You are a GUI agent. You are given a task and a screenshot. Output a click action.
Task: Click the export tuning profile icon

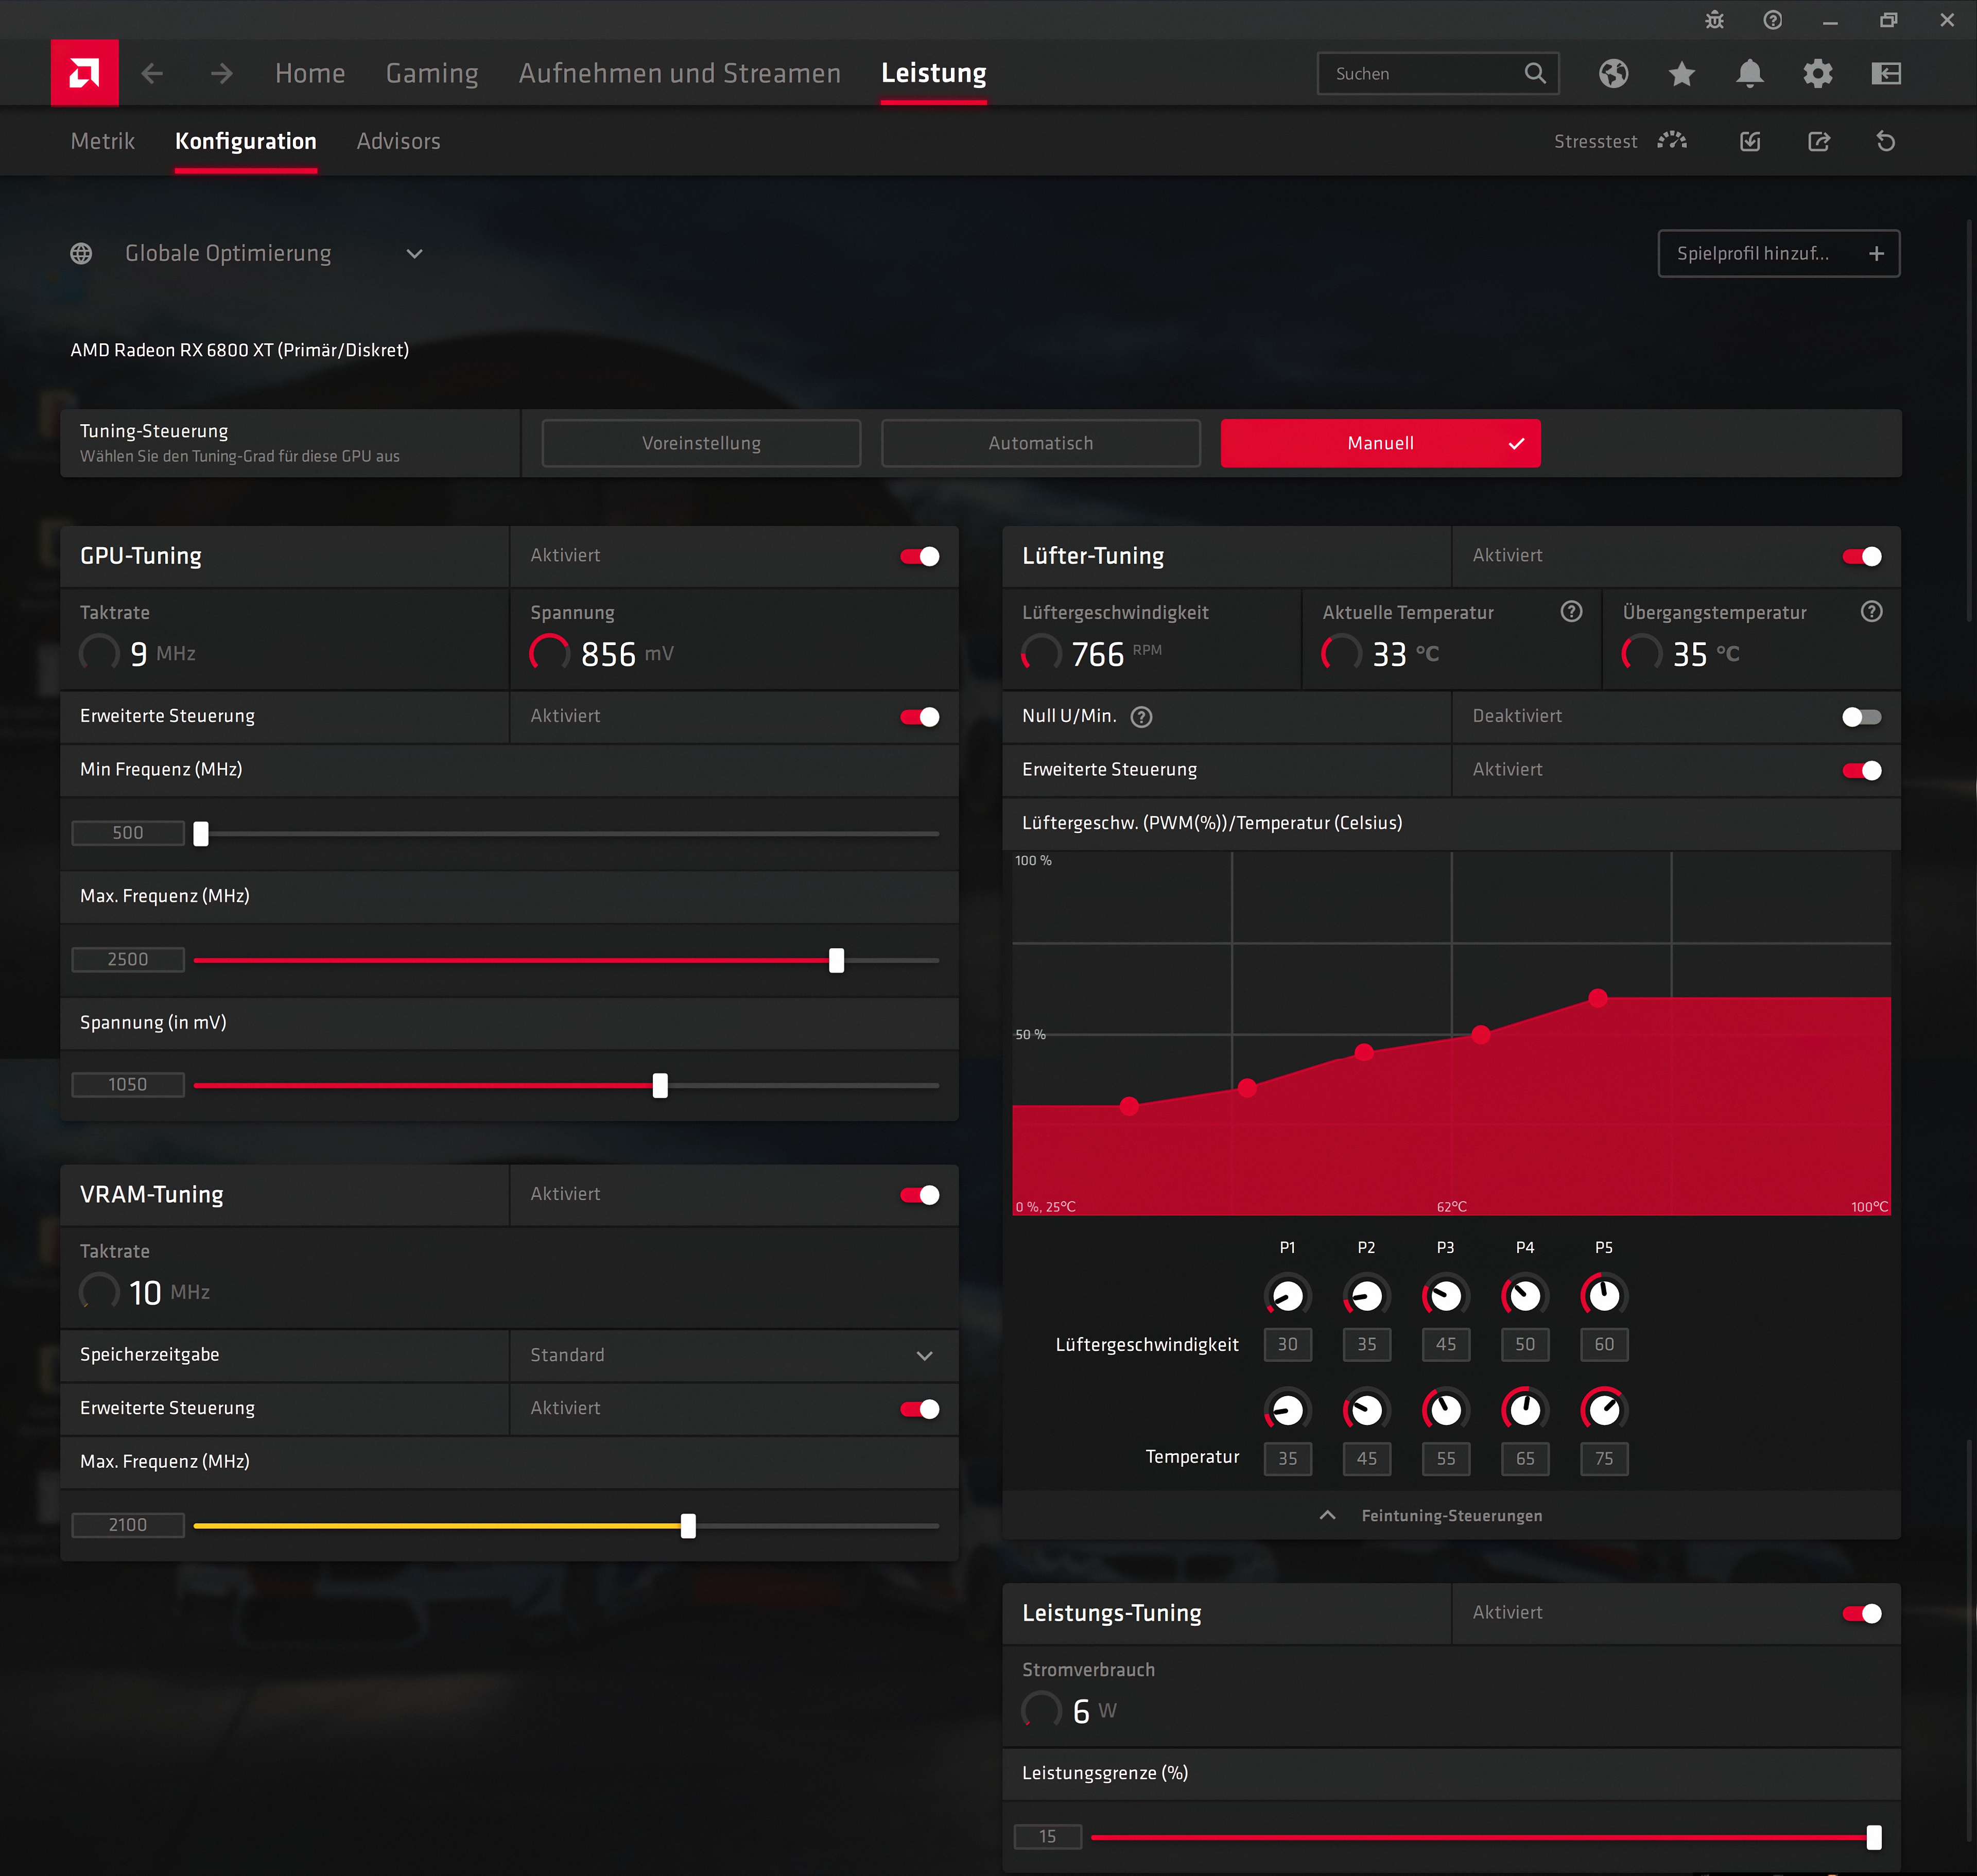coord(1819,141)
